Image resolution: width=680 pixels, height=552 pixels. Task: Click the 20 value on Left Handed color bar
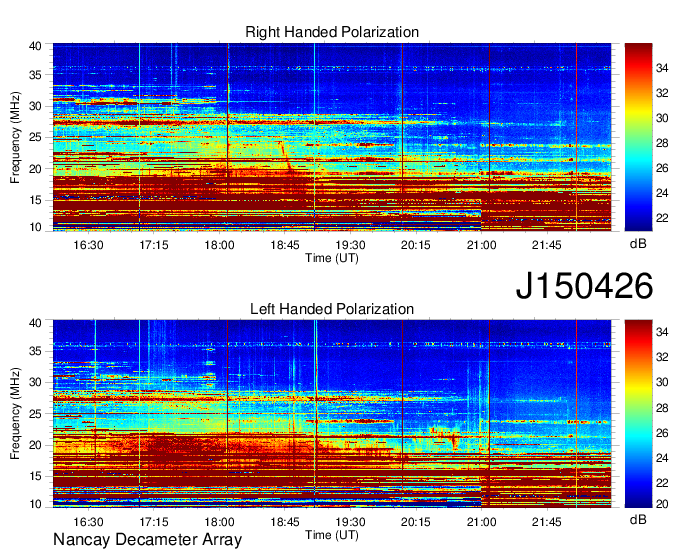[662, 504]
